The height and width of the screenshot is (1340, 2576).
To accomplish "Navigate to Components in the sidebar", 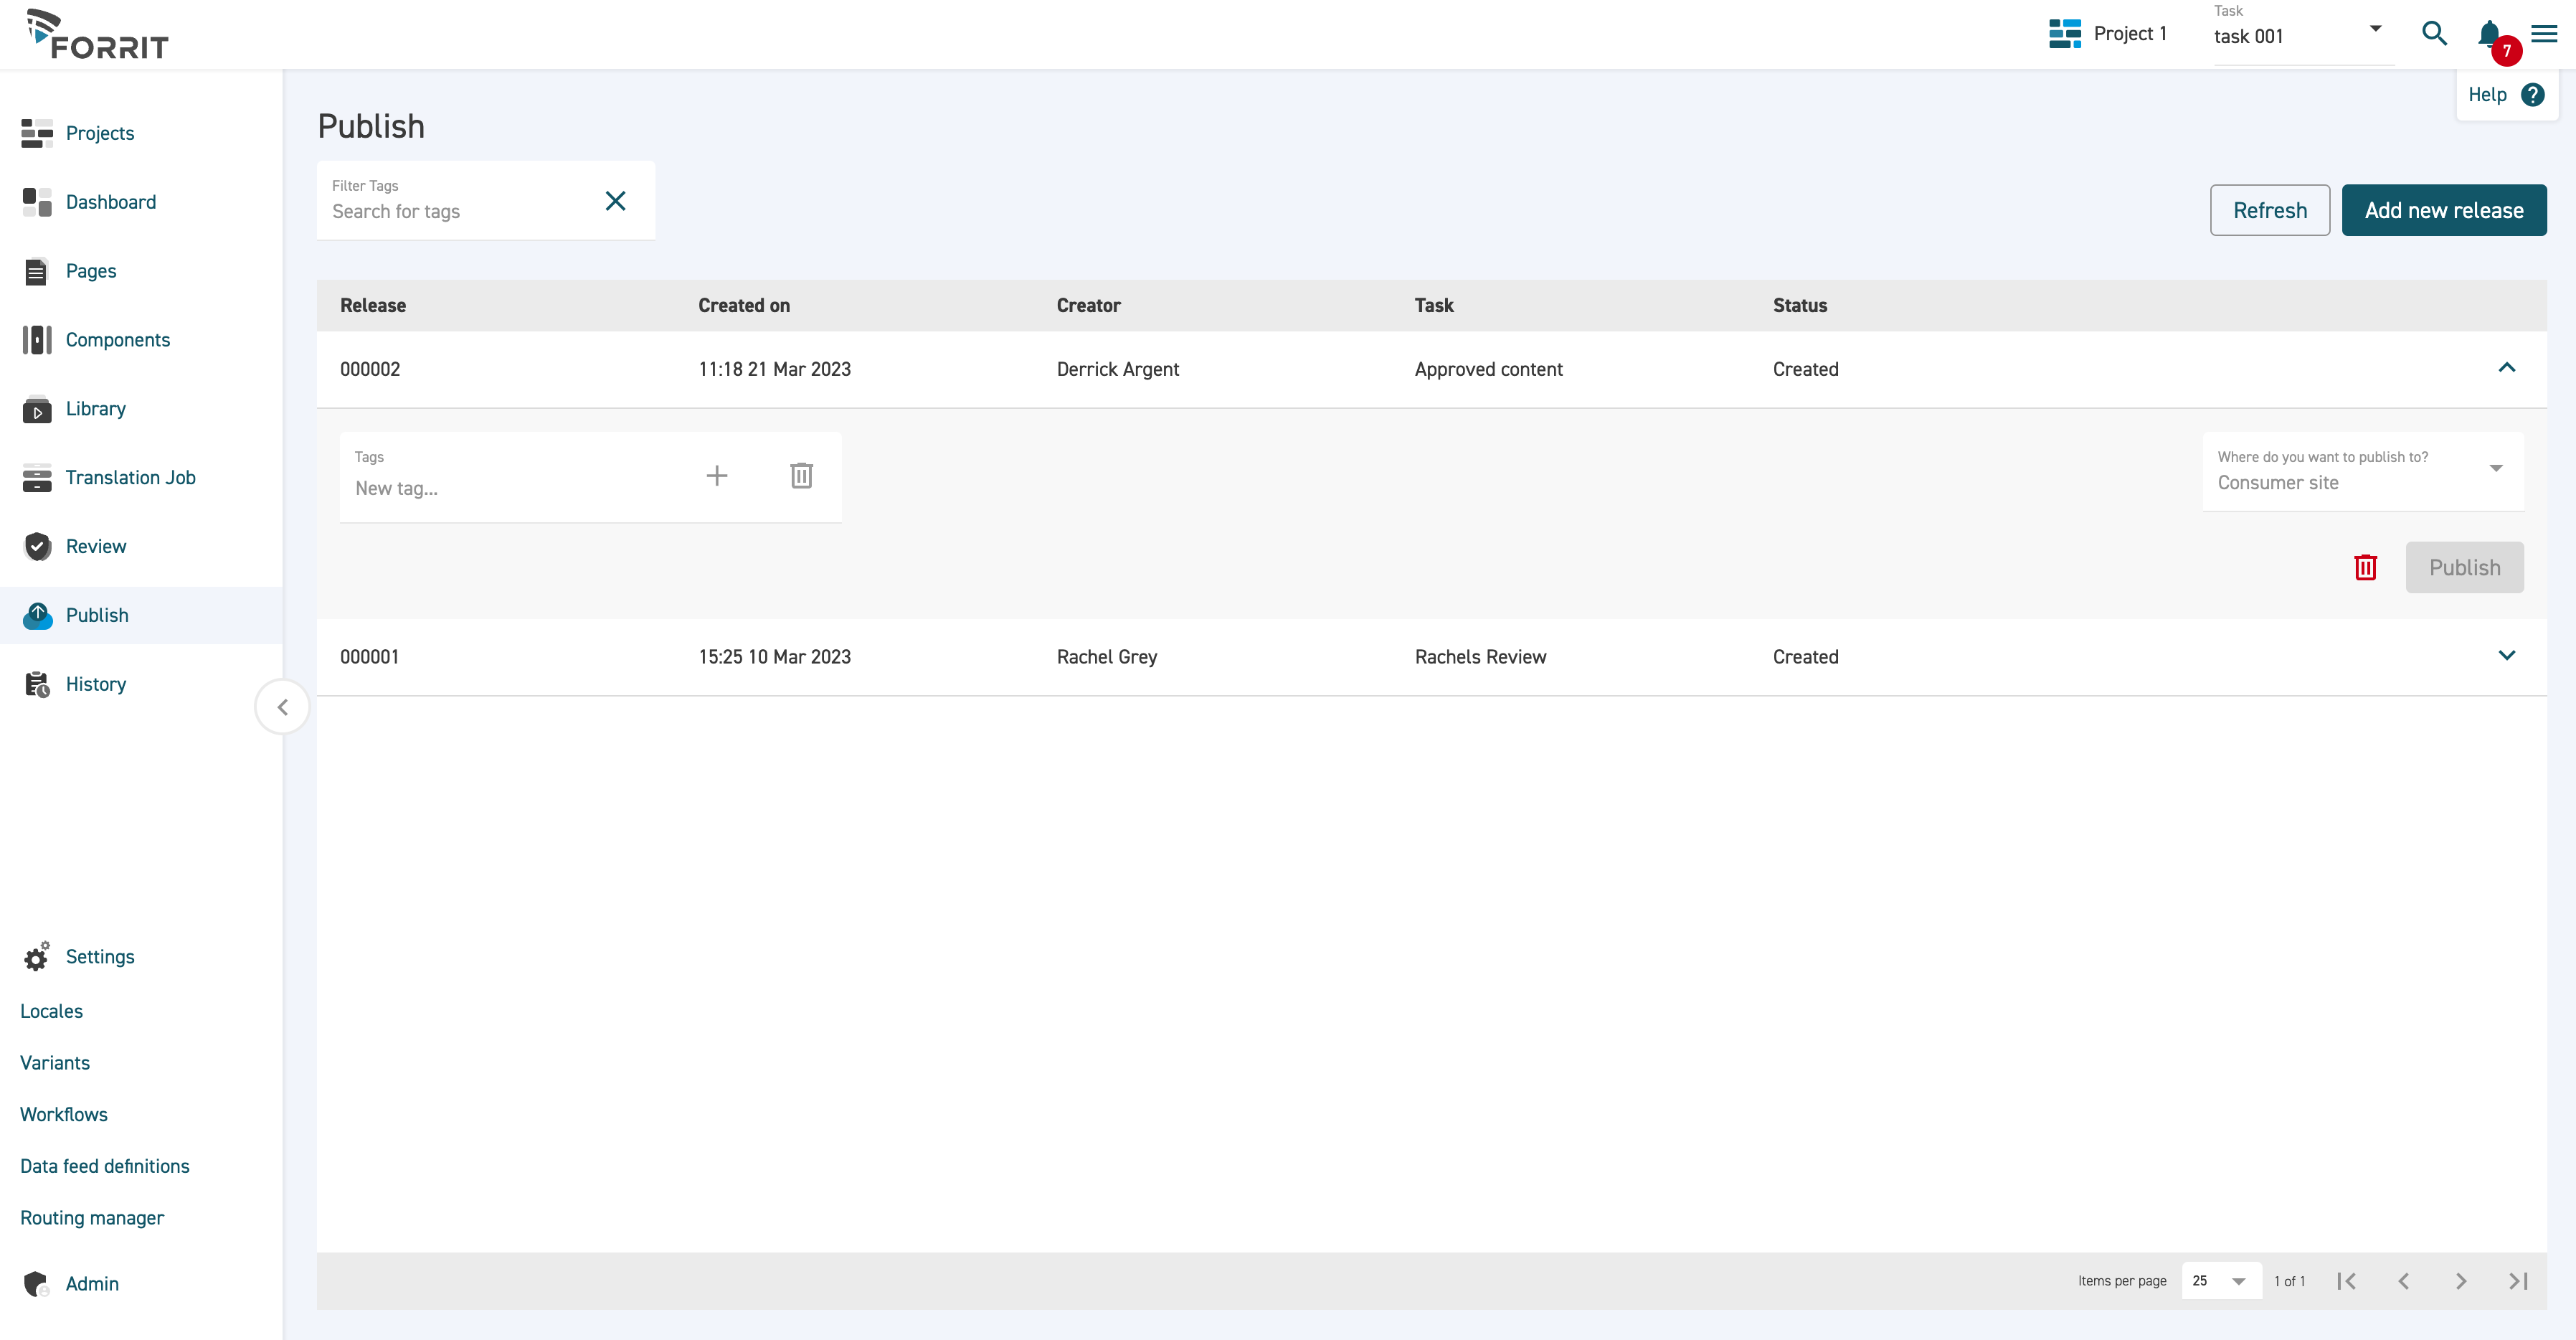I will [118, 340].
